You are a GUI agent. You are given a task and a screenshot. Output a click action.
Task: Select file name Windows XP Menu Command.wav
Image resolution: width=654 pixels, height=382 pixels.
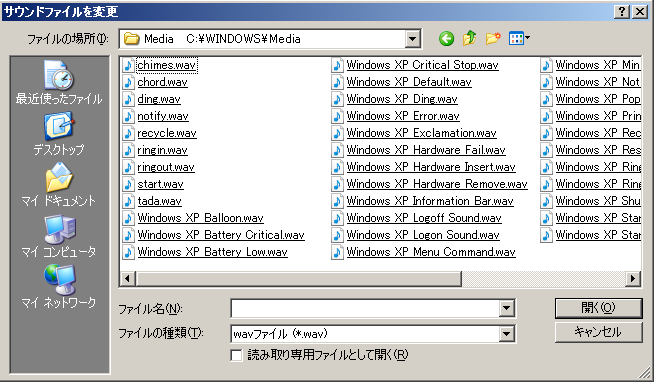[x=431, y=252]
